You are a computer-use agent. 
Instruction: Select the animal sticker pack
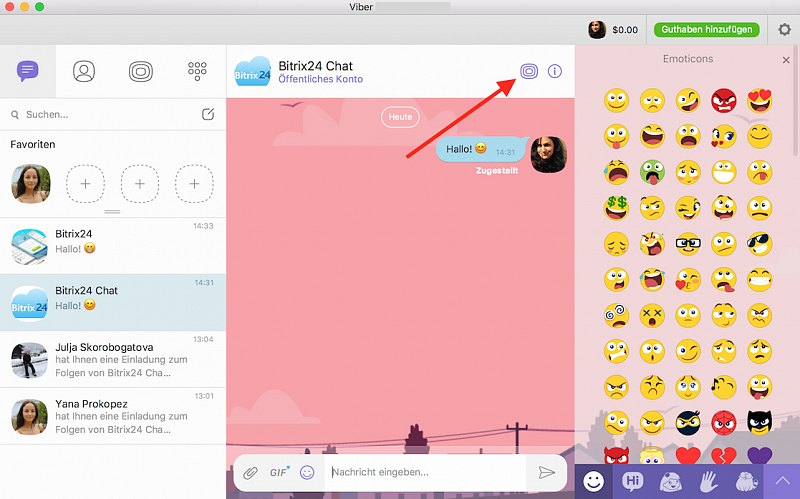746,481
